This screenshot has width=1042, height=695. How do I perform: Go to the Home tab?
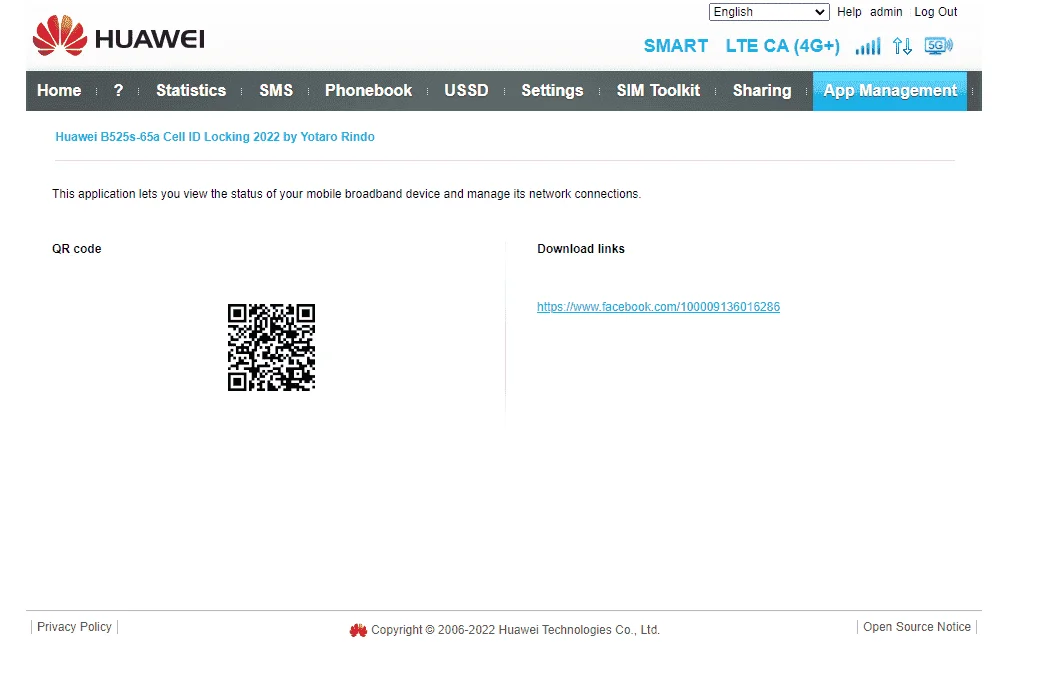tap(59, 90)
